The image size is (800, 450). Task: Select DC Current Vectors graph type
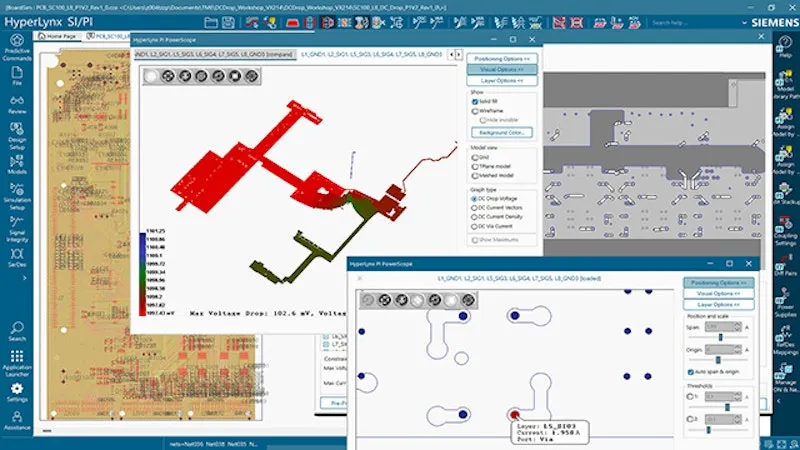(x=474, y=208)
